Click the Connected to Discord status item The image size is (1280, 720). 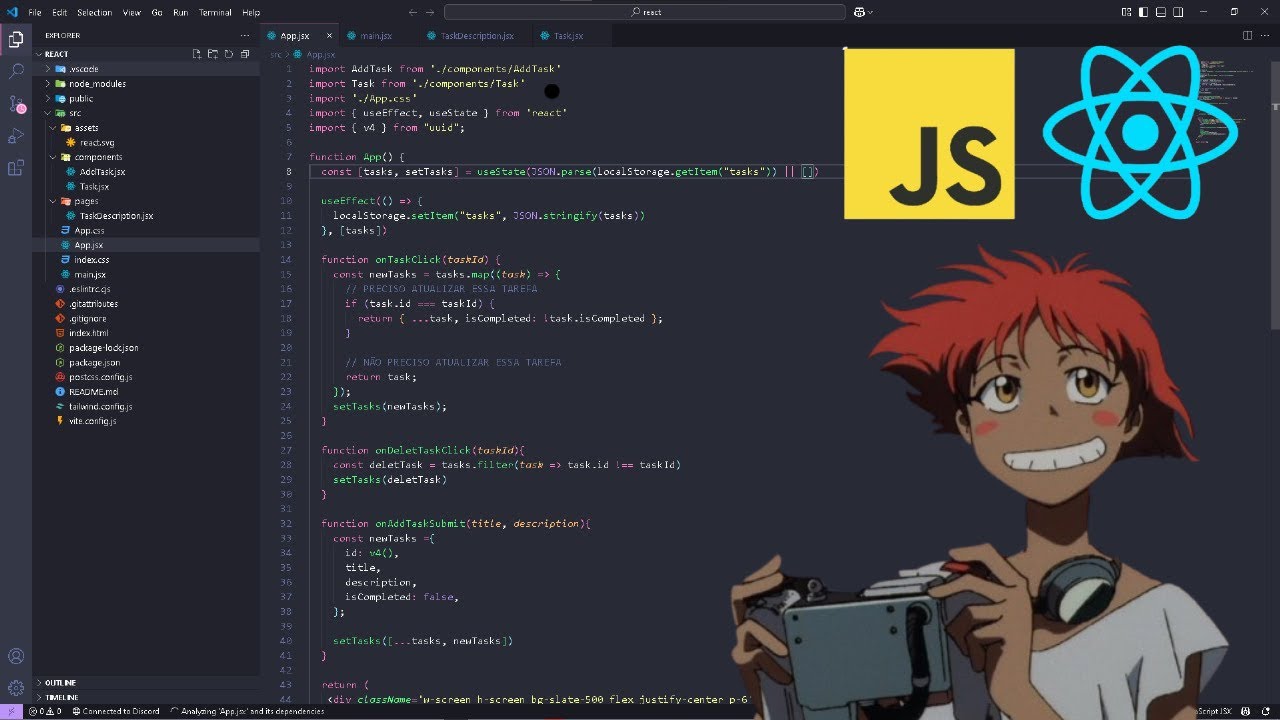click(x=114, y=711)
